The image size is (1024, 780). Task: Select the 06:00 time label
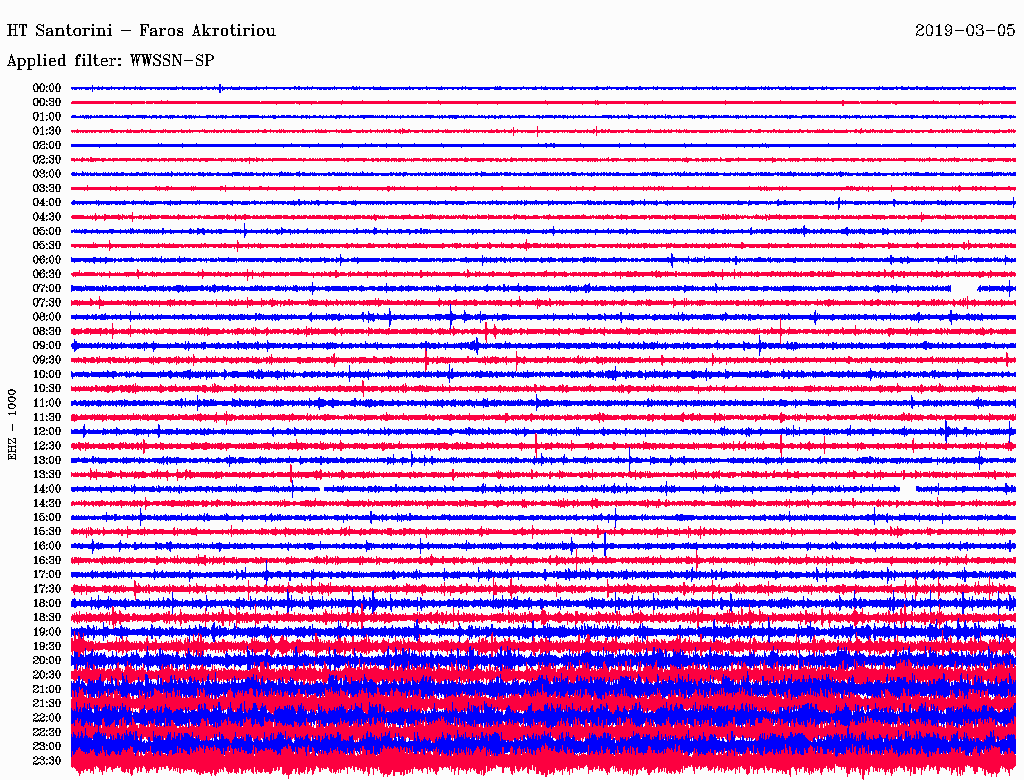pyautogui.click(x=47, y=260)
